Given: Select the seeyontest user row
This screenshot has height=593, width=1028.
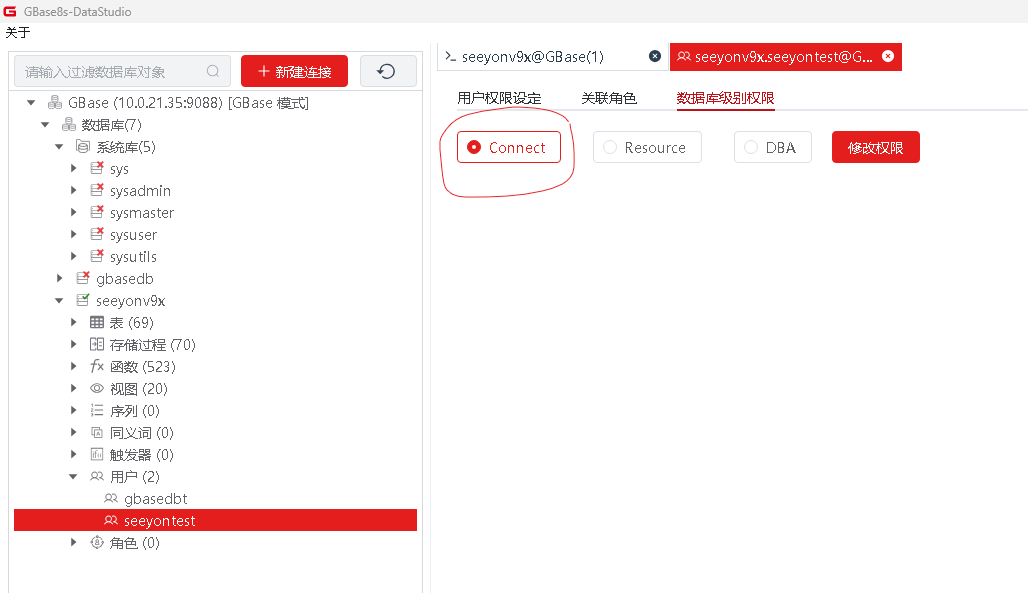Looking at the screenshot, I should (215, 520).
